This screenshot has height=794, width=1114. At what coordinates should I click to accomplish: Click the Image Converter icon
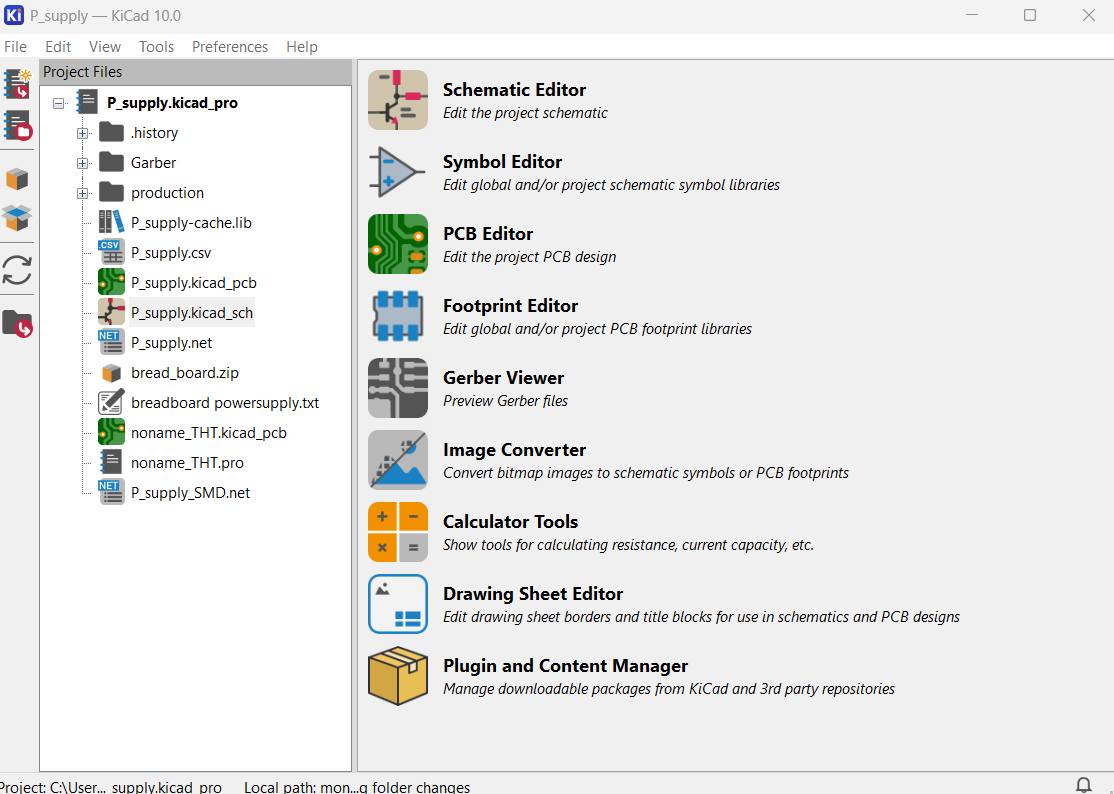(x=398, y=460)
